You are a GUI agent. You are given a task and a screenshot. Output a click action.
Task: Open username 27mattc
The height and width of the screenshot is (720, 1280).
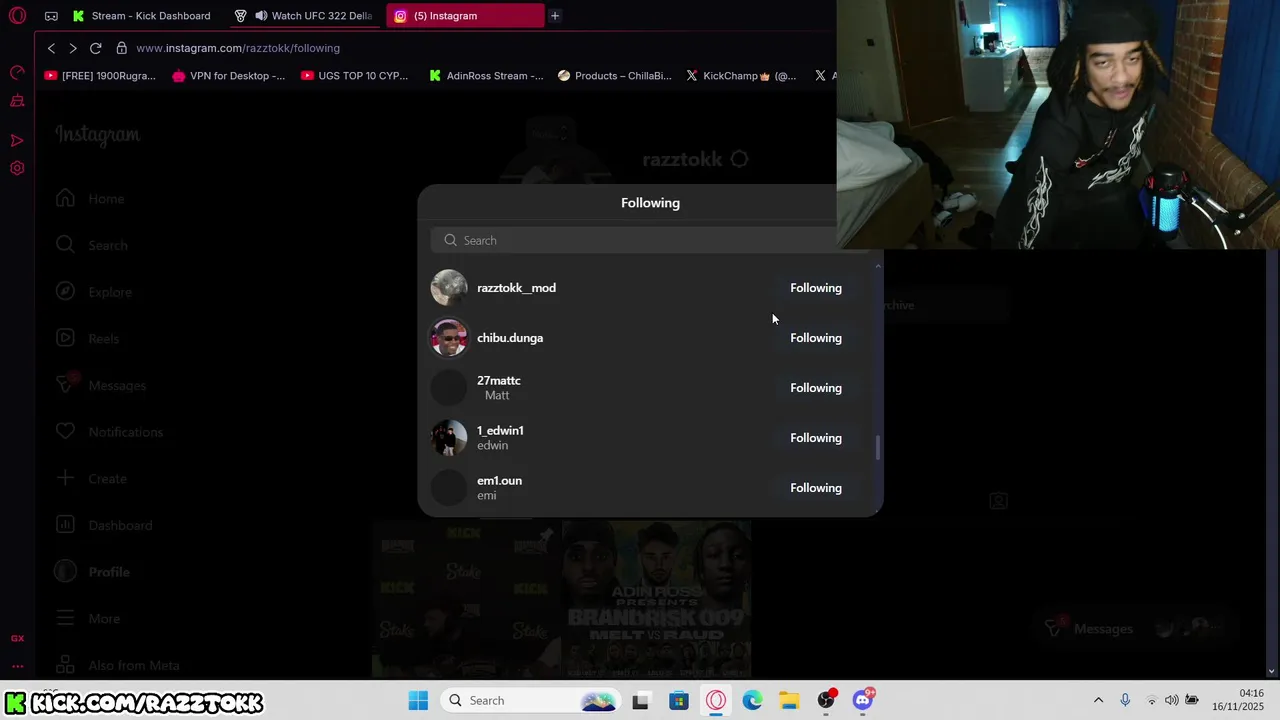(x=499, y=381)
